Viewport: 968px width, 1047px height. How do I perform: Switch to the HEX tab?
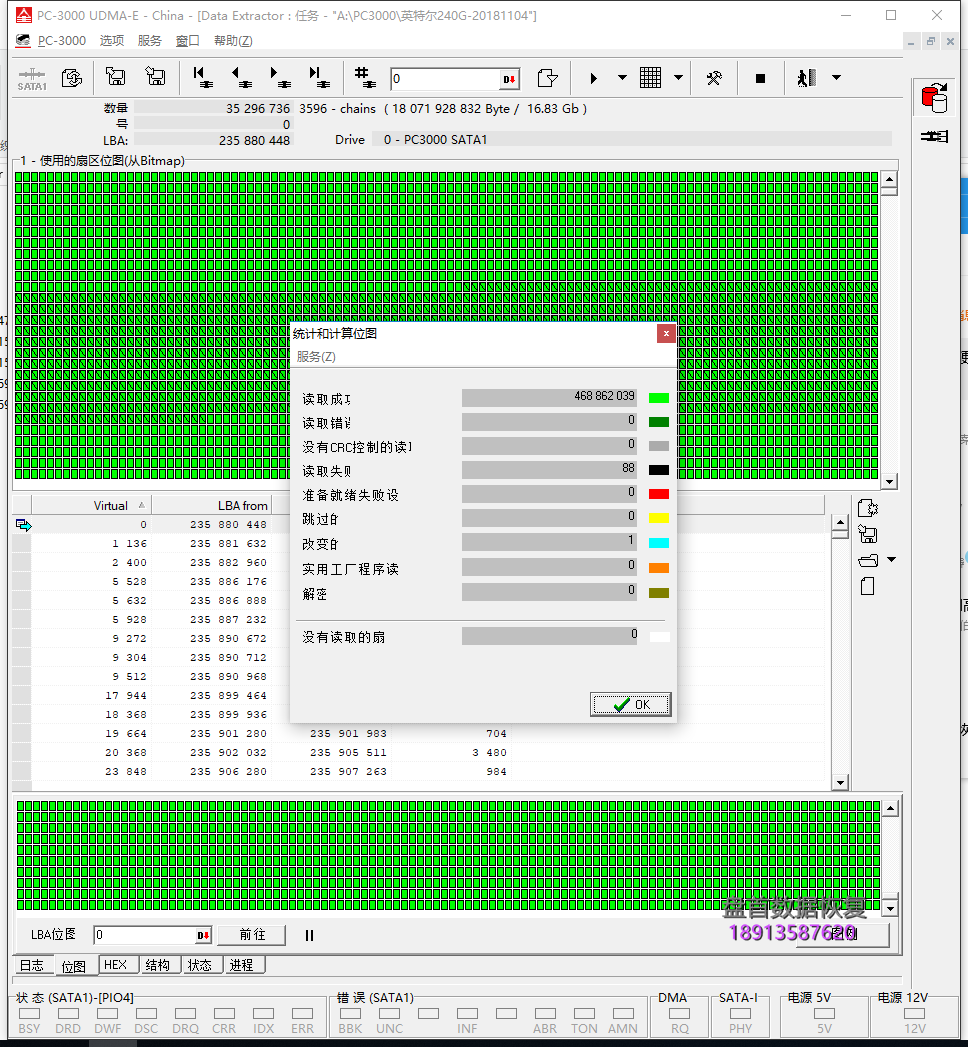(117, 964)
